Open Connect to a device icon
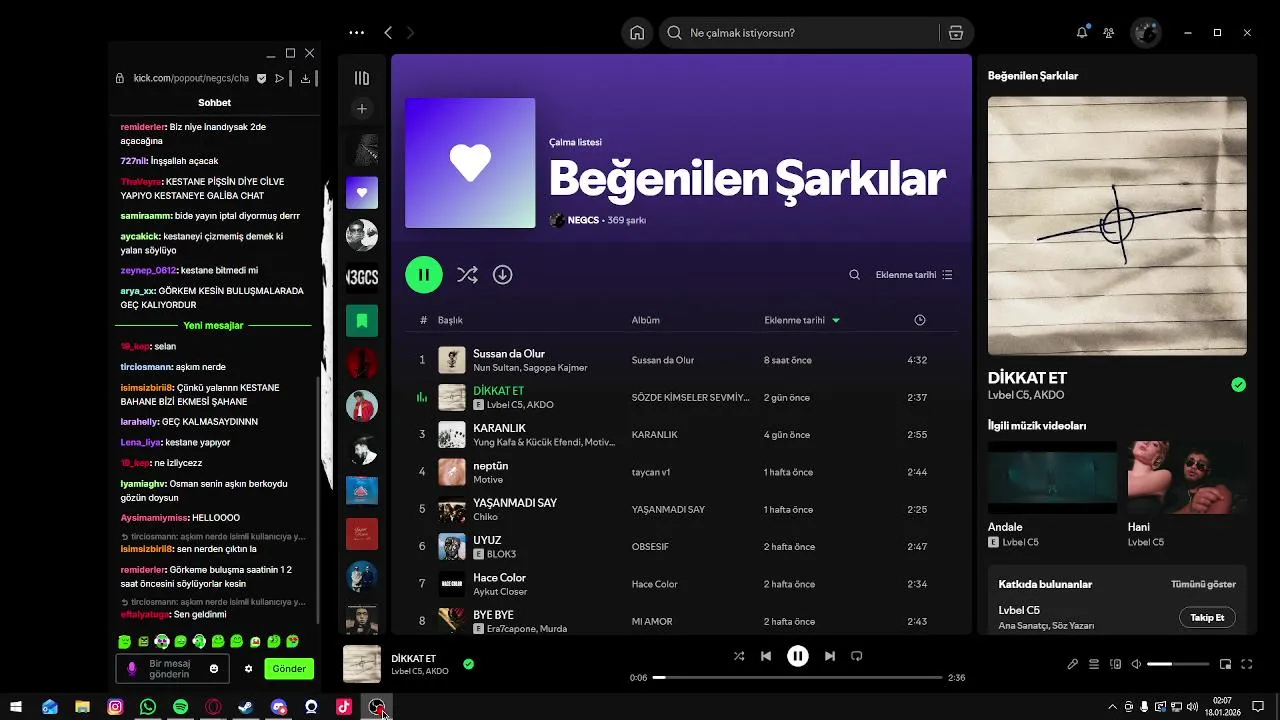The height and width of the screenshot is (720, 1280). pos(1116,664)
